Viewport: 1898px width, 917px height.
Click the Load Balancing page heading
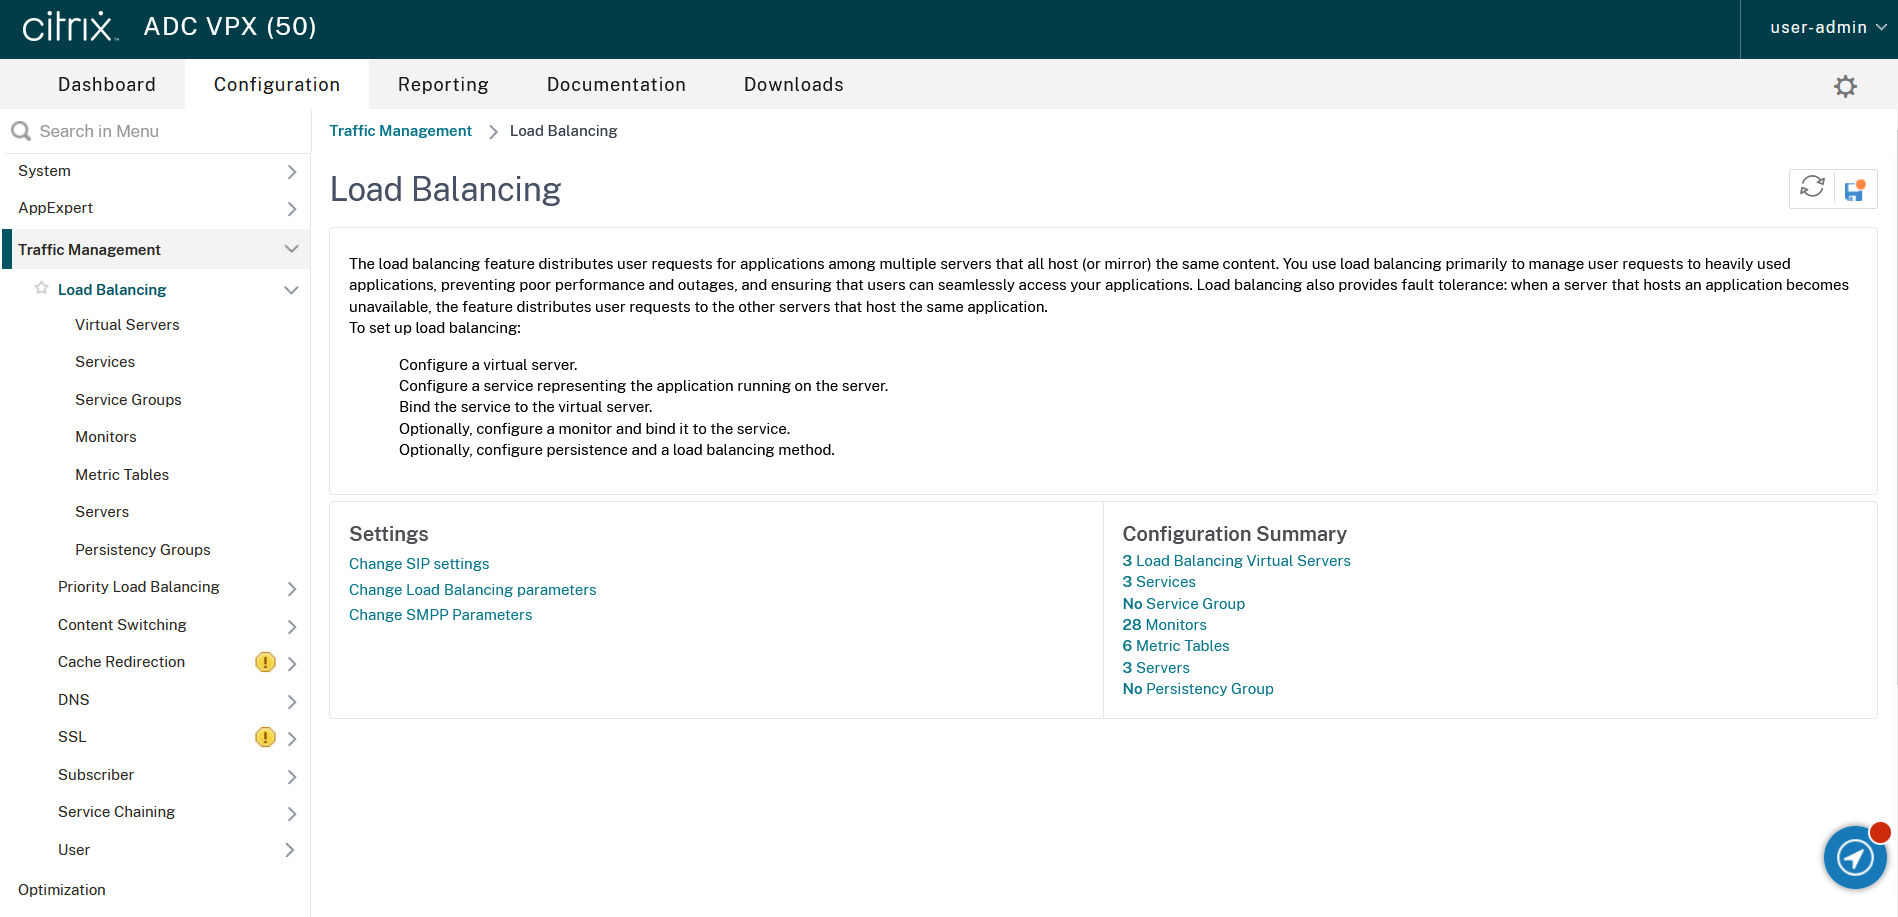pos(445,189)
